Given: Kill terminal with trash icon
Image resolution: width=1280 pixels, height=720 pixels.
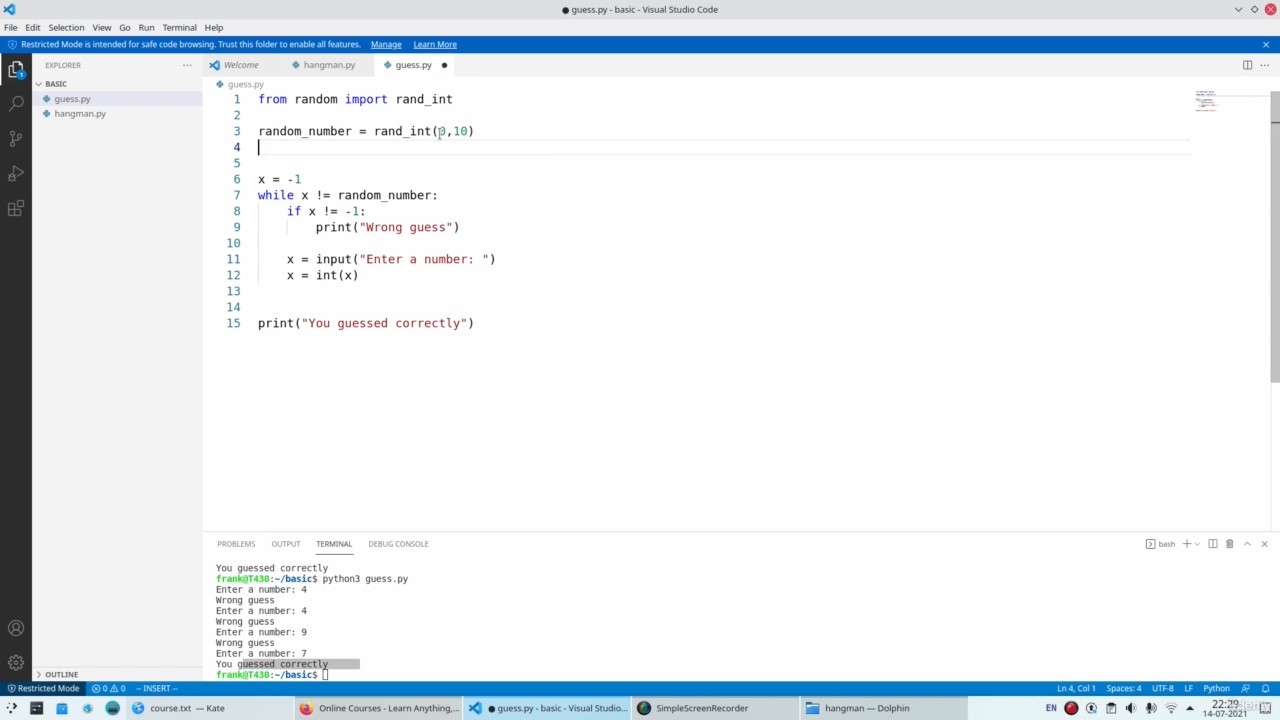Looking at the screenshot, I should [x=1230, y=544].
